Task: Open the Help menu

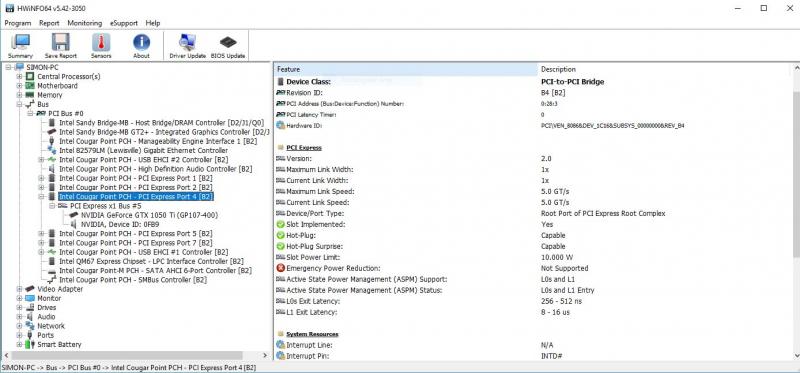Action: click(x=153, y=23)
